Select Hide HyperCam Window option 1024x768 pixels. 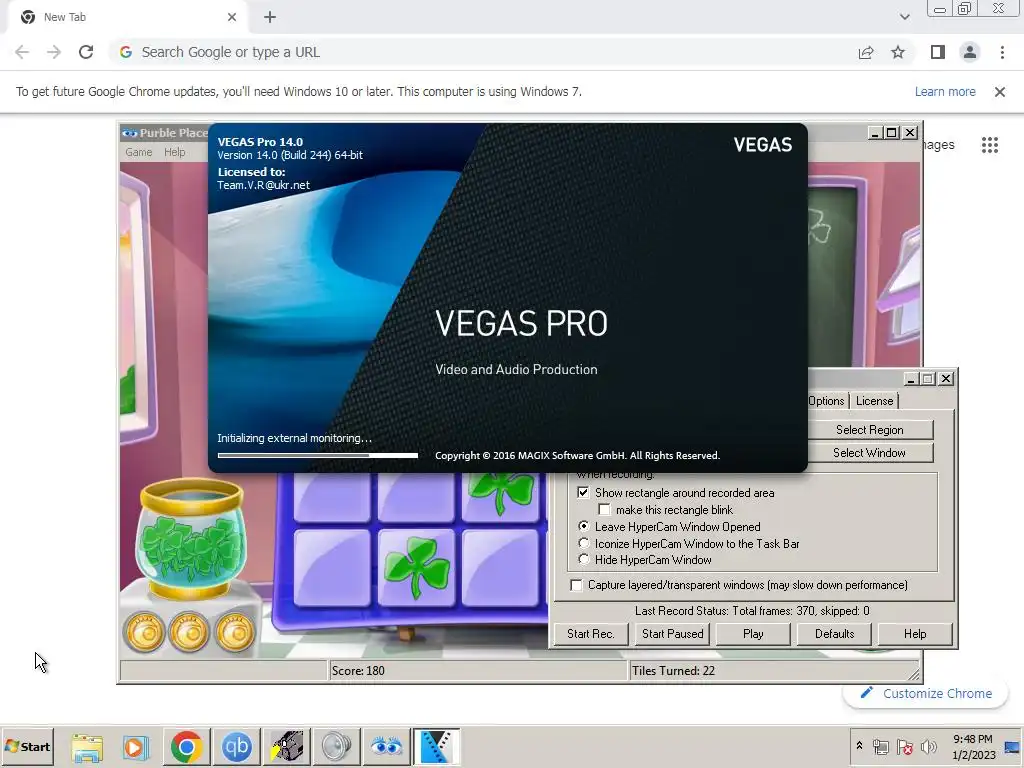(583, 560)
